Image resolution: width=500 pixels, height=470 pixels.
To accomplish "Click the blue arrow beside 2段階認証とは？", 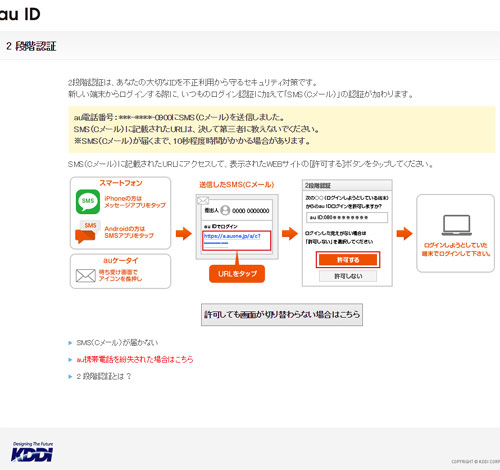I will (x=70, y=377).
